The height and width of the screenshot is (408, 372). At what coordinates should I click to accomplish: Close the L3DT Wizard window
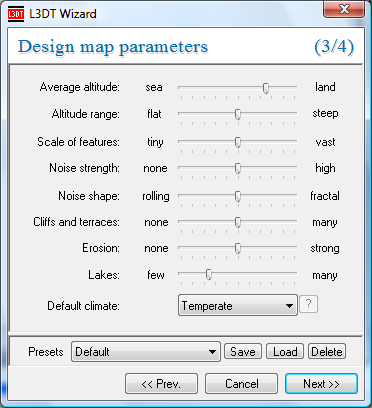(344, 9)
